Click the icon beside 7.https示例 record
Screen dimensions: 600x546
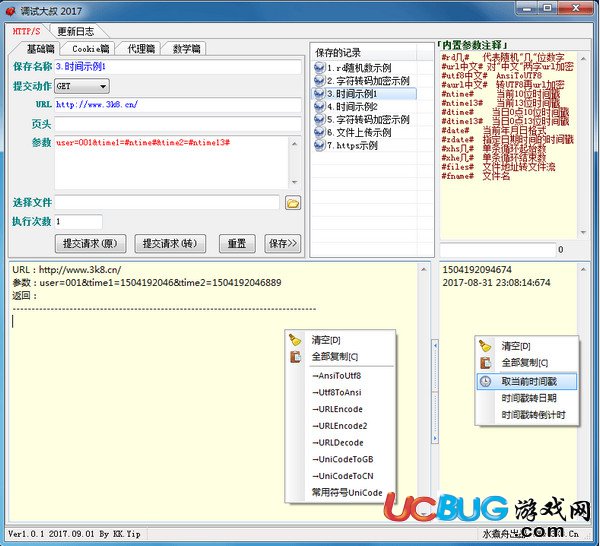click(x=319, y=146)
